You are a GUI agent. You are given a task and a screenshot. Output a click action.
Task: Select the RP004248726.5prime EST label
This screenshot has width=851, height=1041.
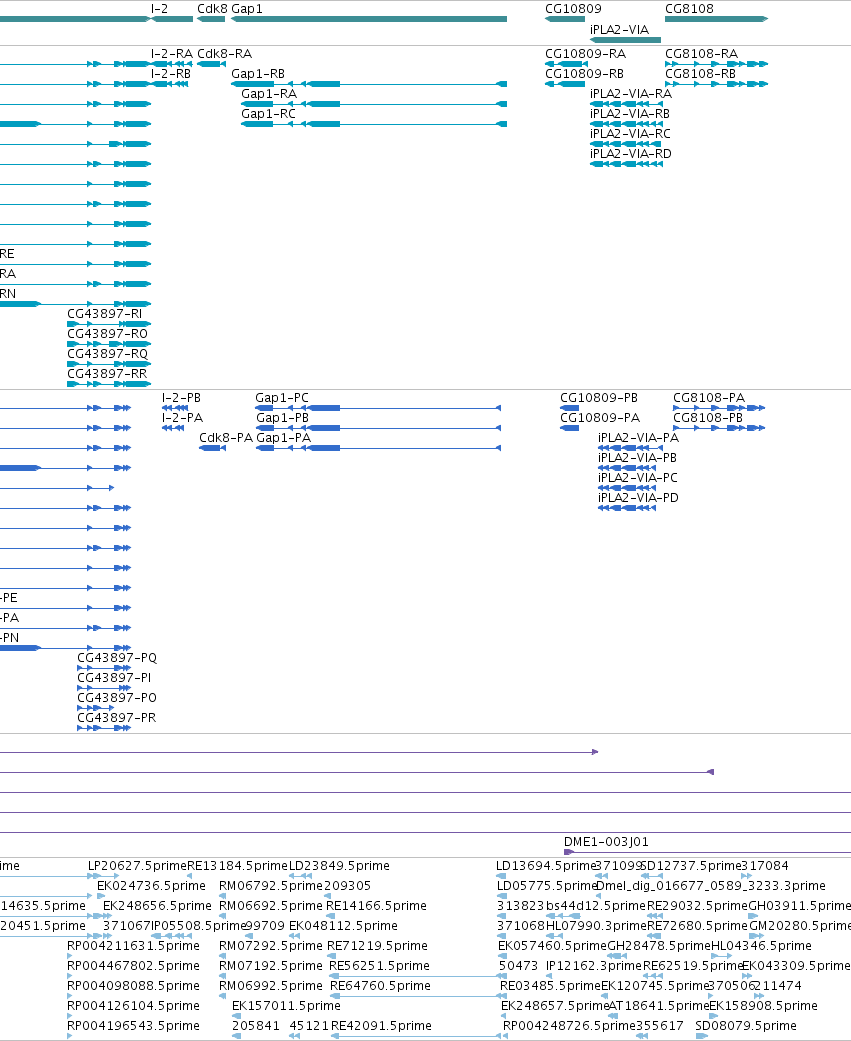[x=570, y=1025]
